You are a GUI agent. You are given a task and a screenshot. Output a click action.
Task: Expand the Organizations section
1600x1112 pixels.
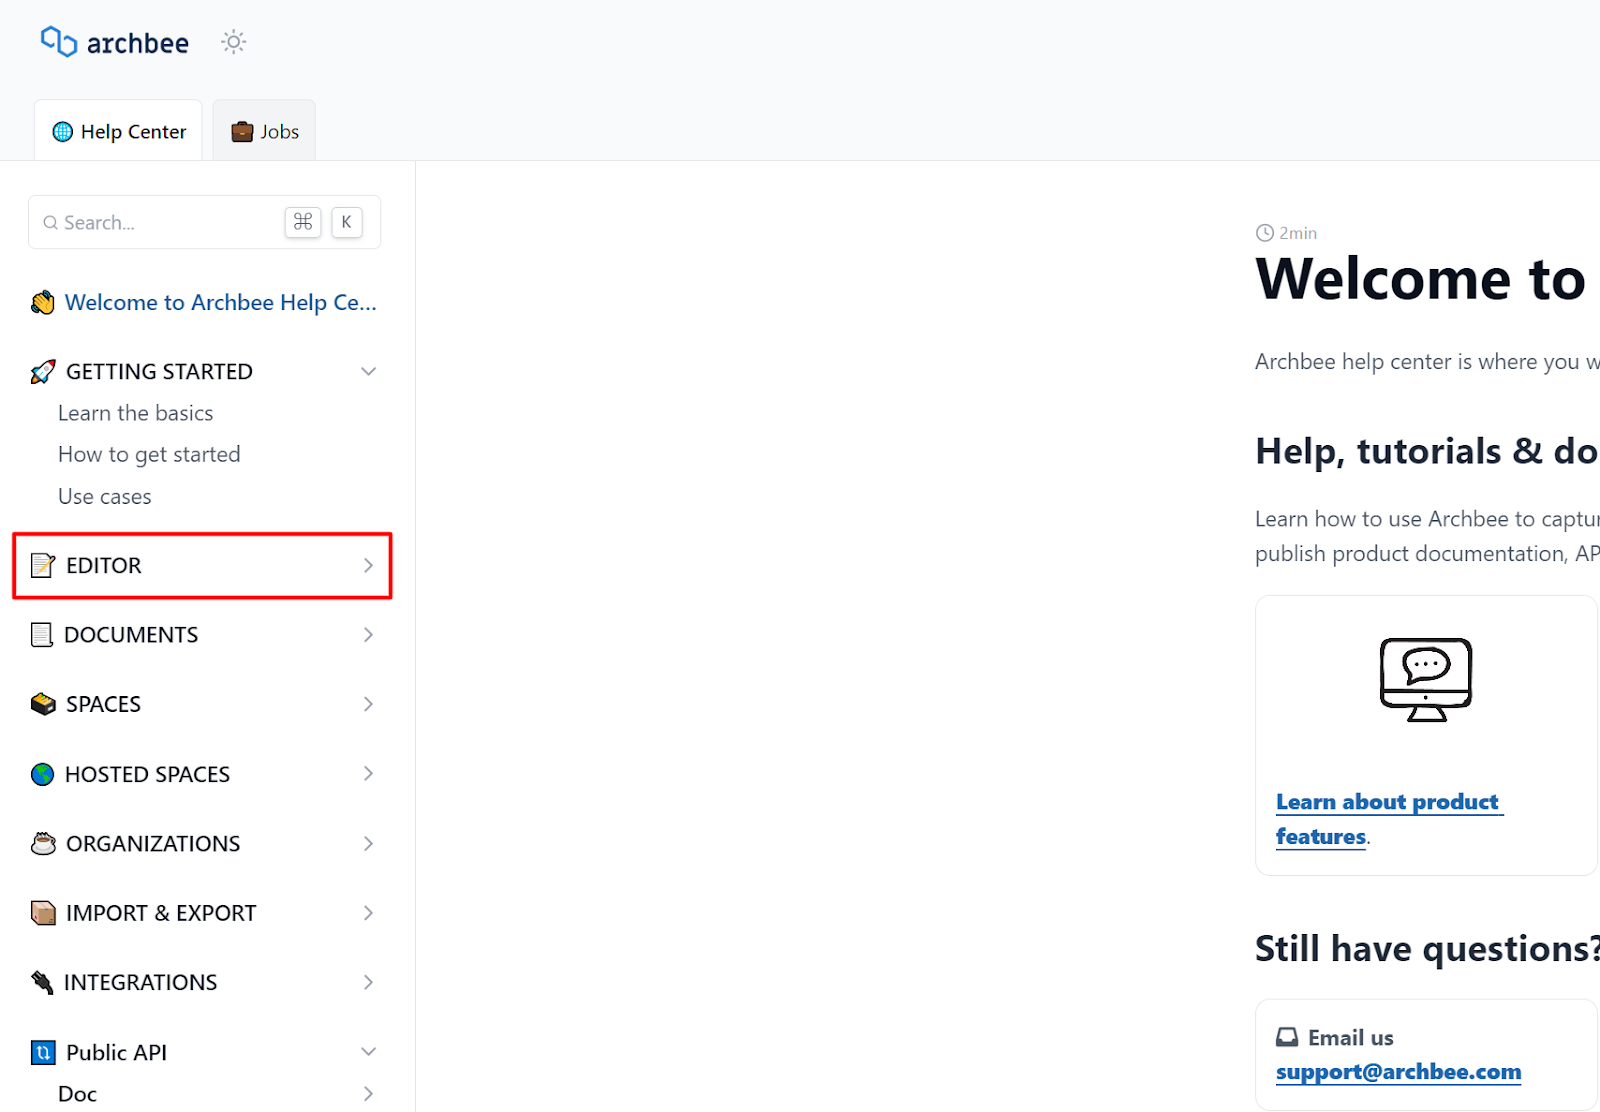click(x=368, y=843)
